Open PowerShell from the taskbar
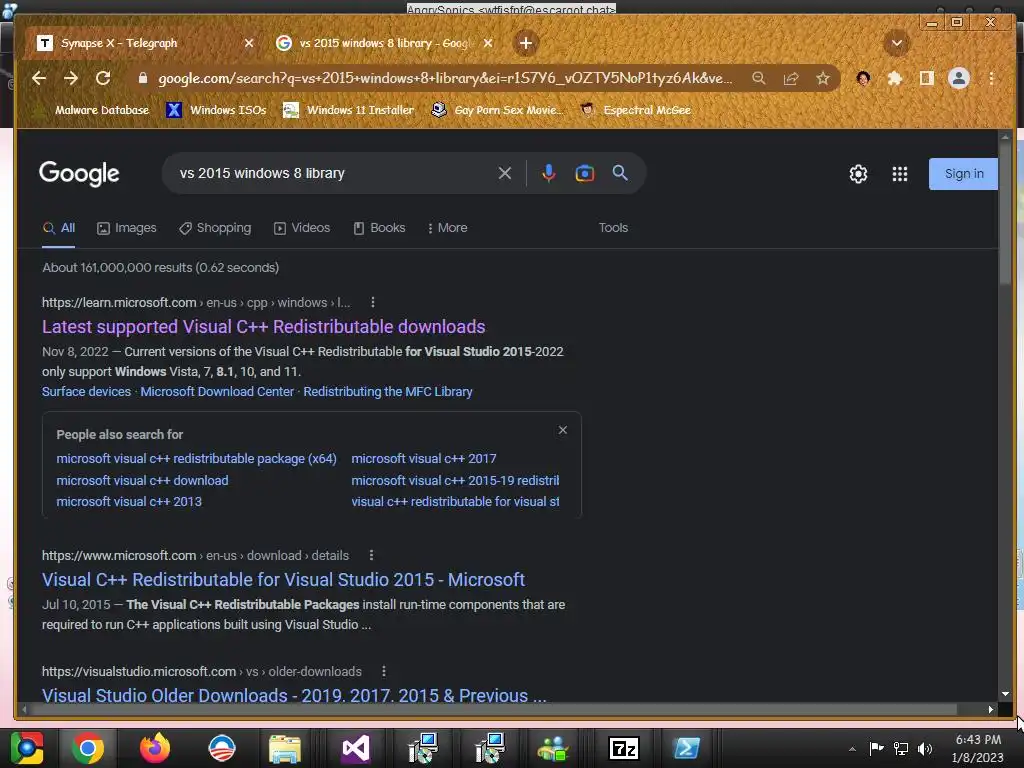Image resolution: width=1024 pixels, height=768 pixels. [x=687, y=748]
